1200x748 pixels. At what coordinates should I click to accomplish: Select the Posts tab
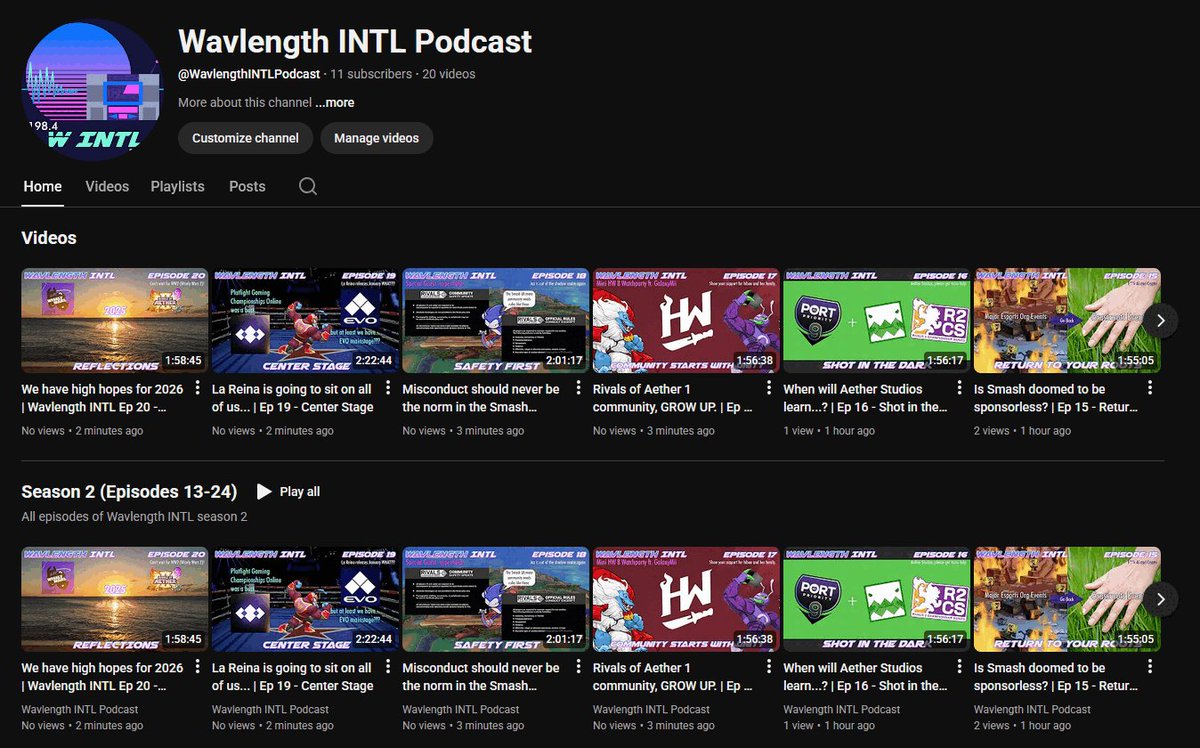(246, 186)
